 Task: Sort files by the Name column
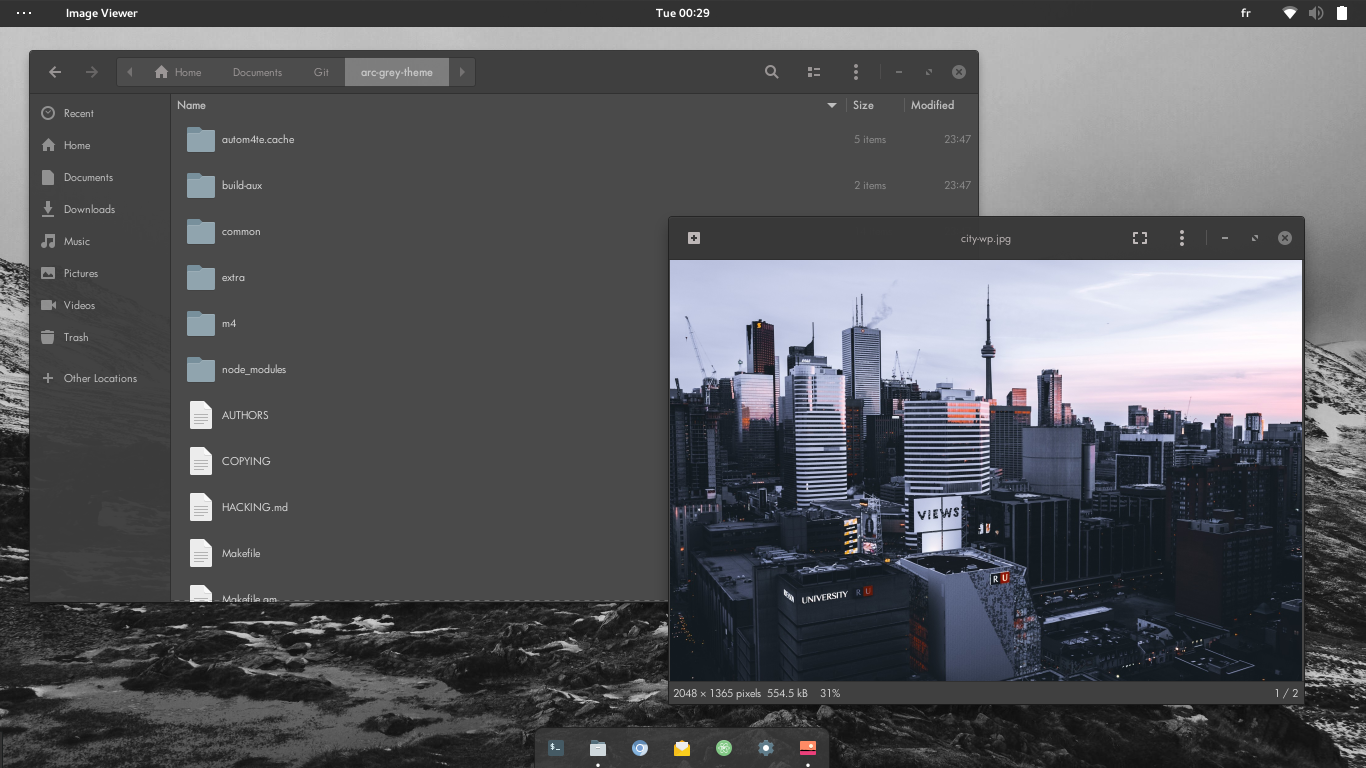[192, 105]
